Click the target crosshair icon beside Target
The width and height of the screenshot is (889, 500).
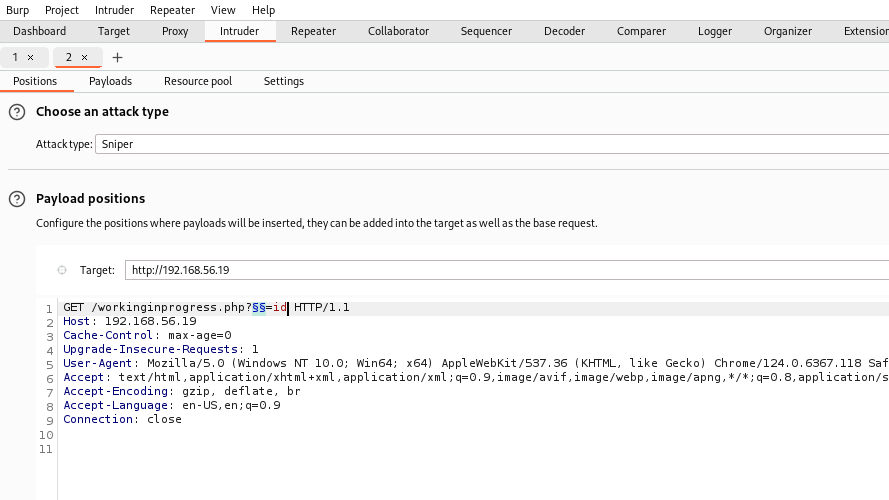coord(62,270)
